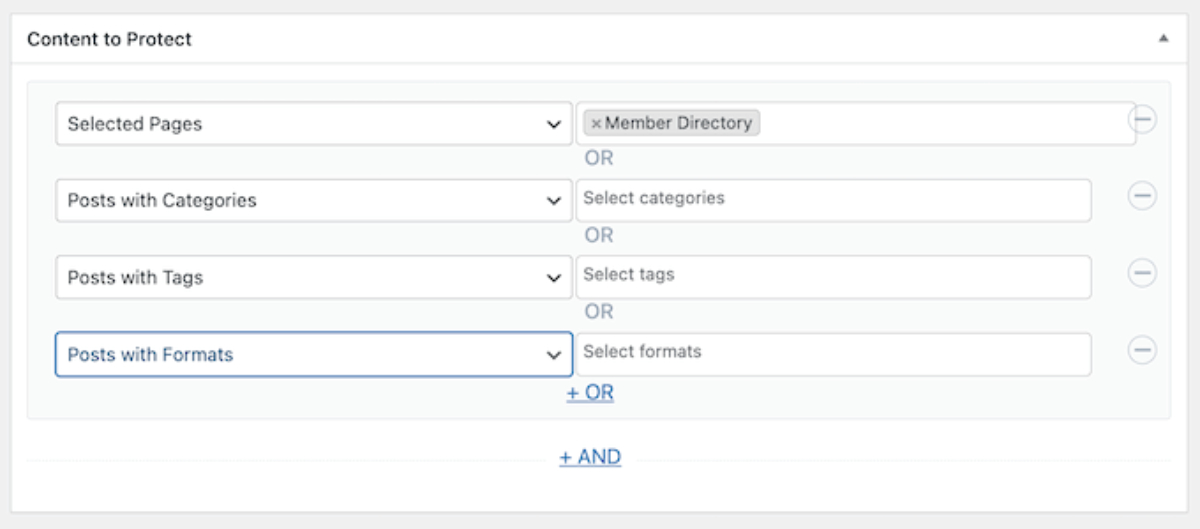Remove the Posts with Categories rule row
The image size is (1200, 529).
[x=1142, y=197]
